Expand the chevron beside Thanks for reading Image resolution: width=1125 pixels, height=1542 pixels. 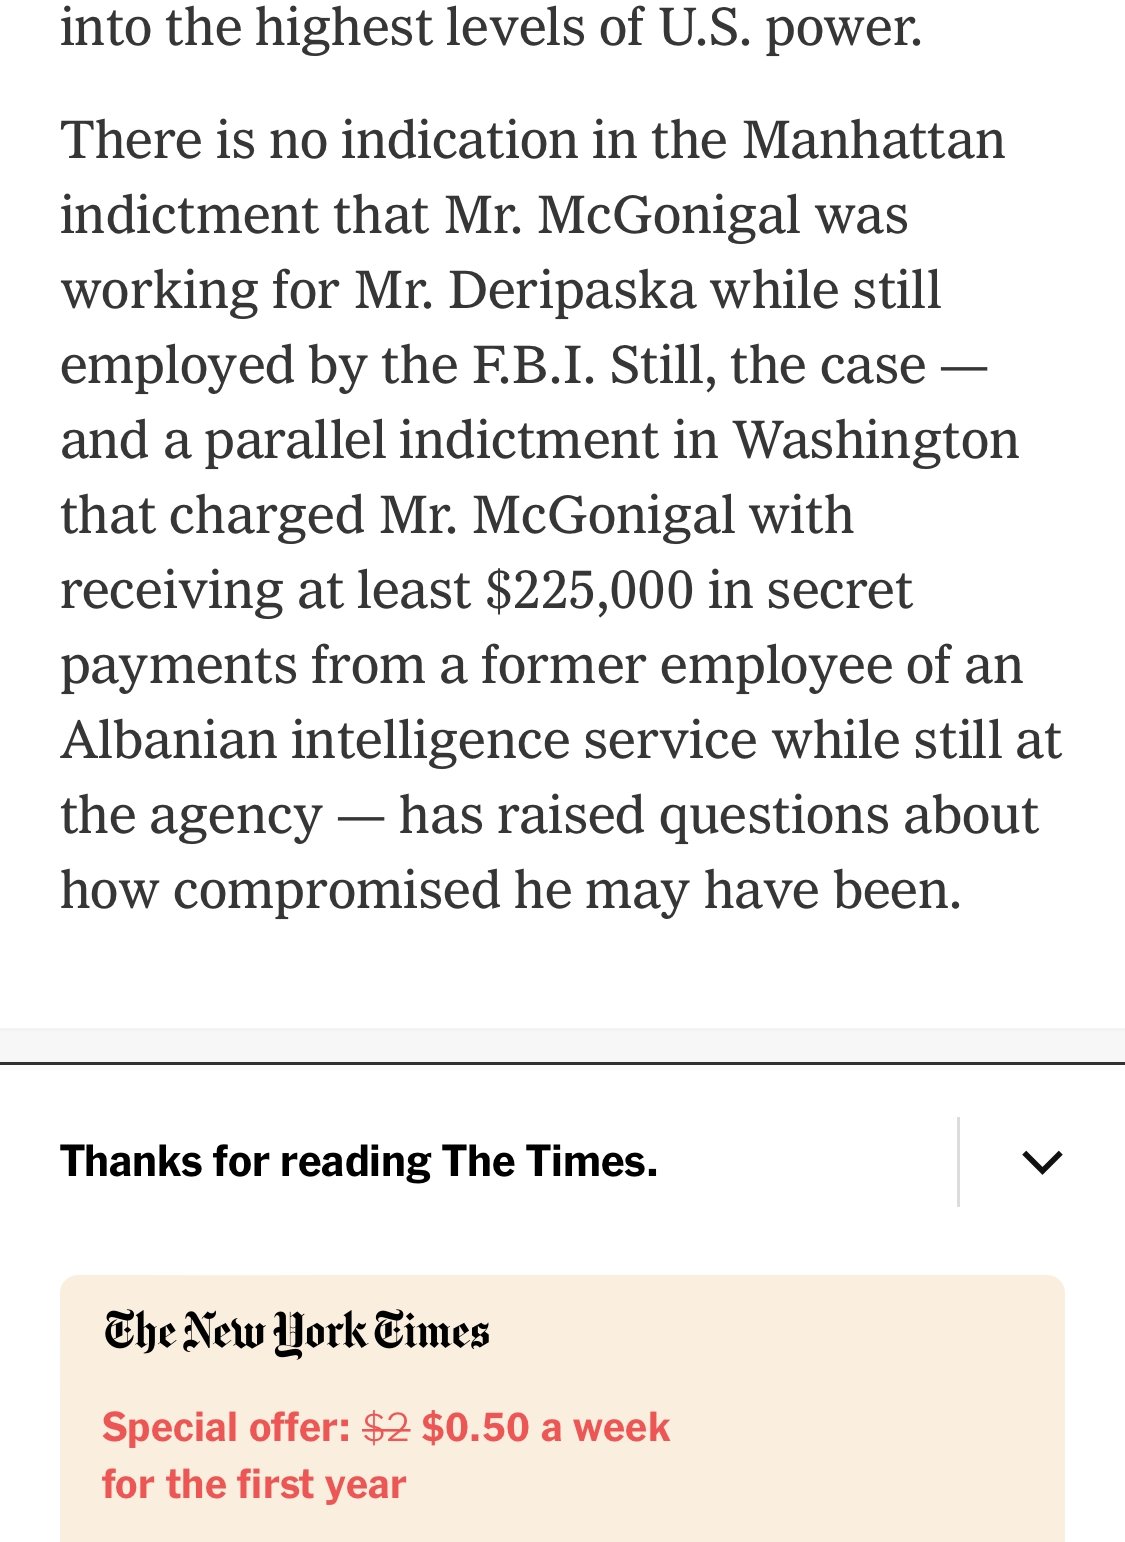[x=1042, y=1162]
